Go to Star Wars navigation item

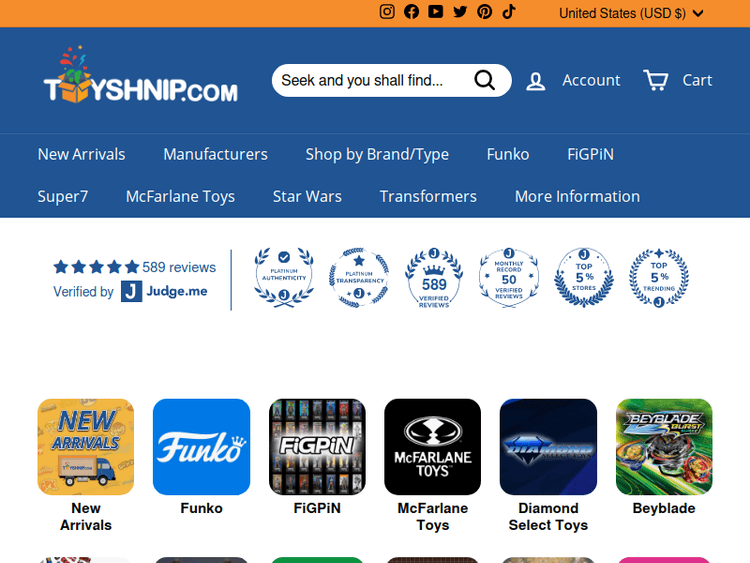click(307, 196)
